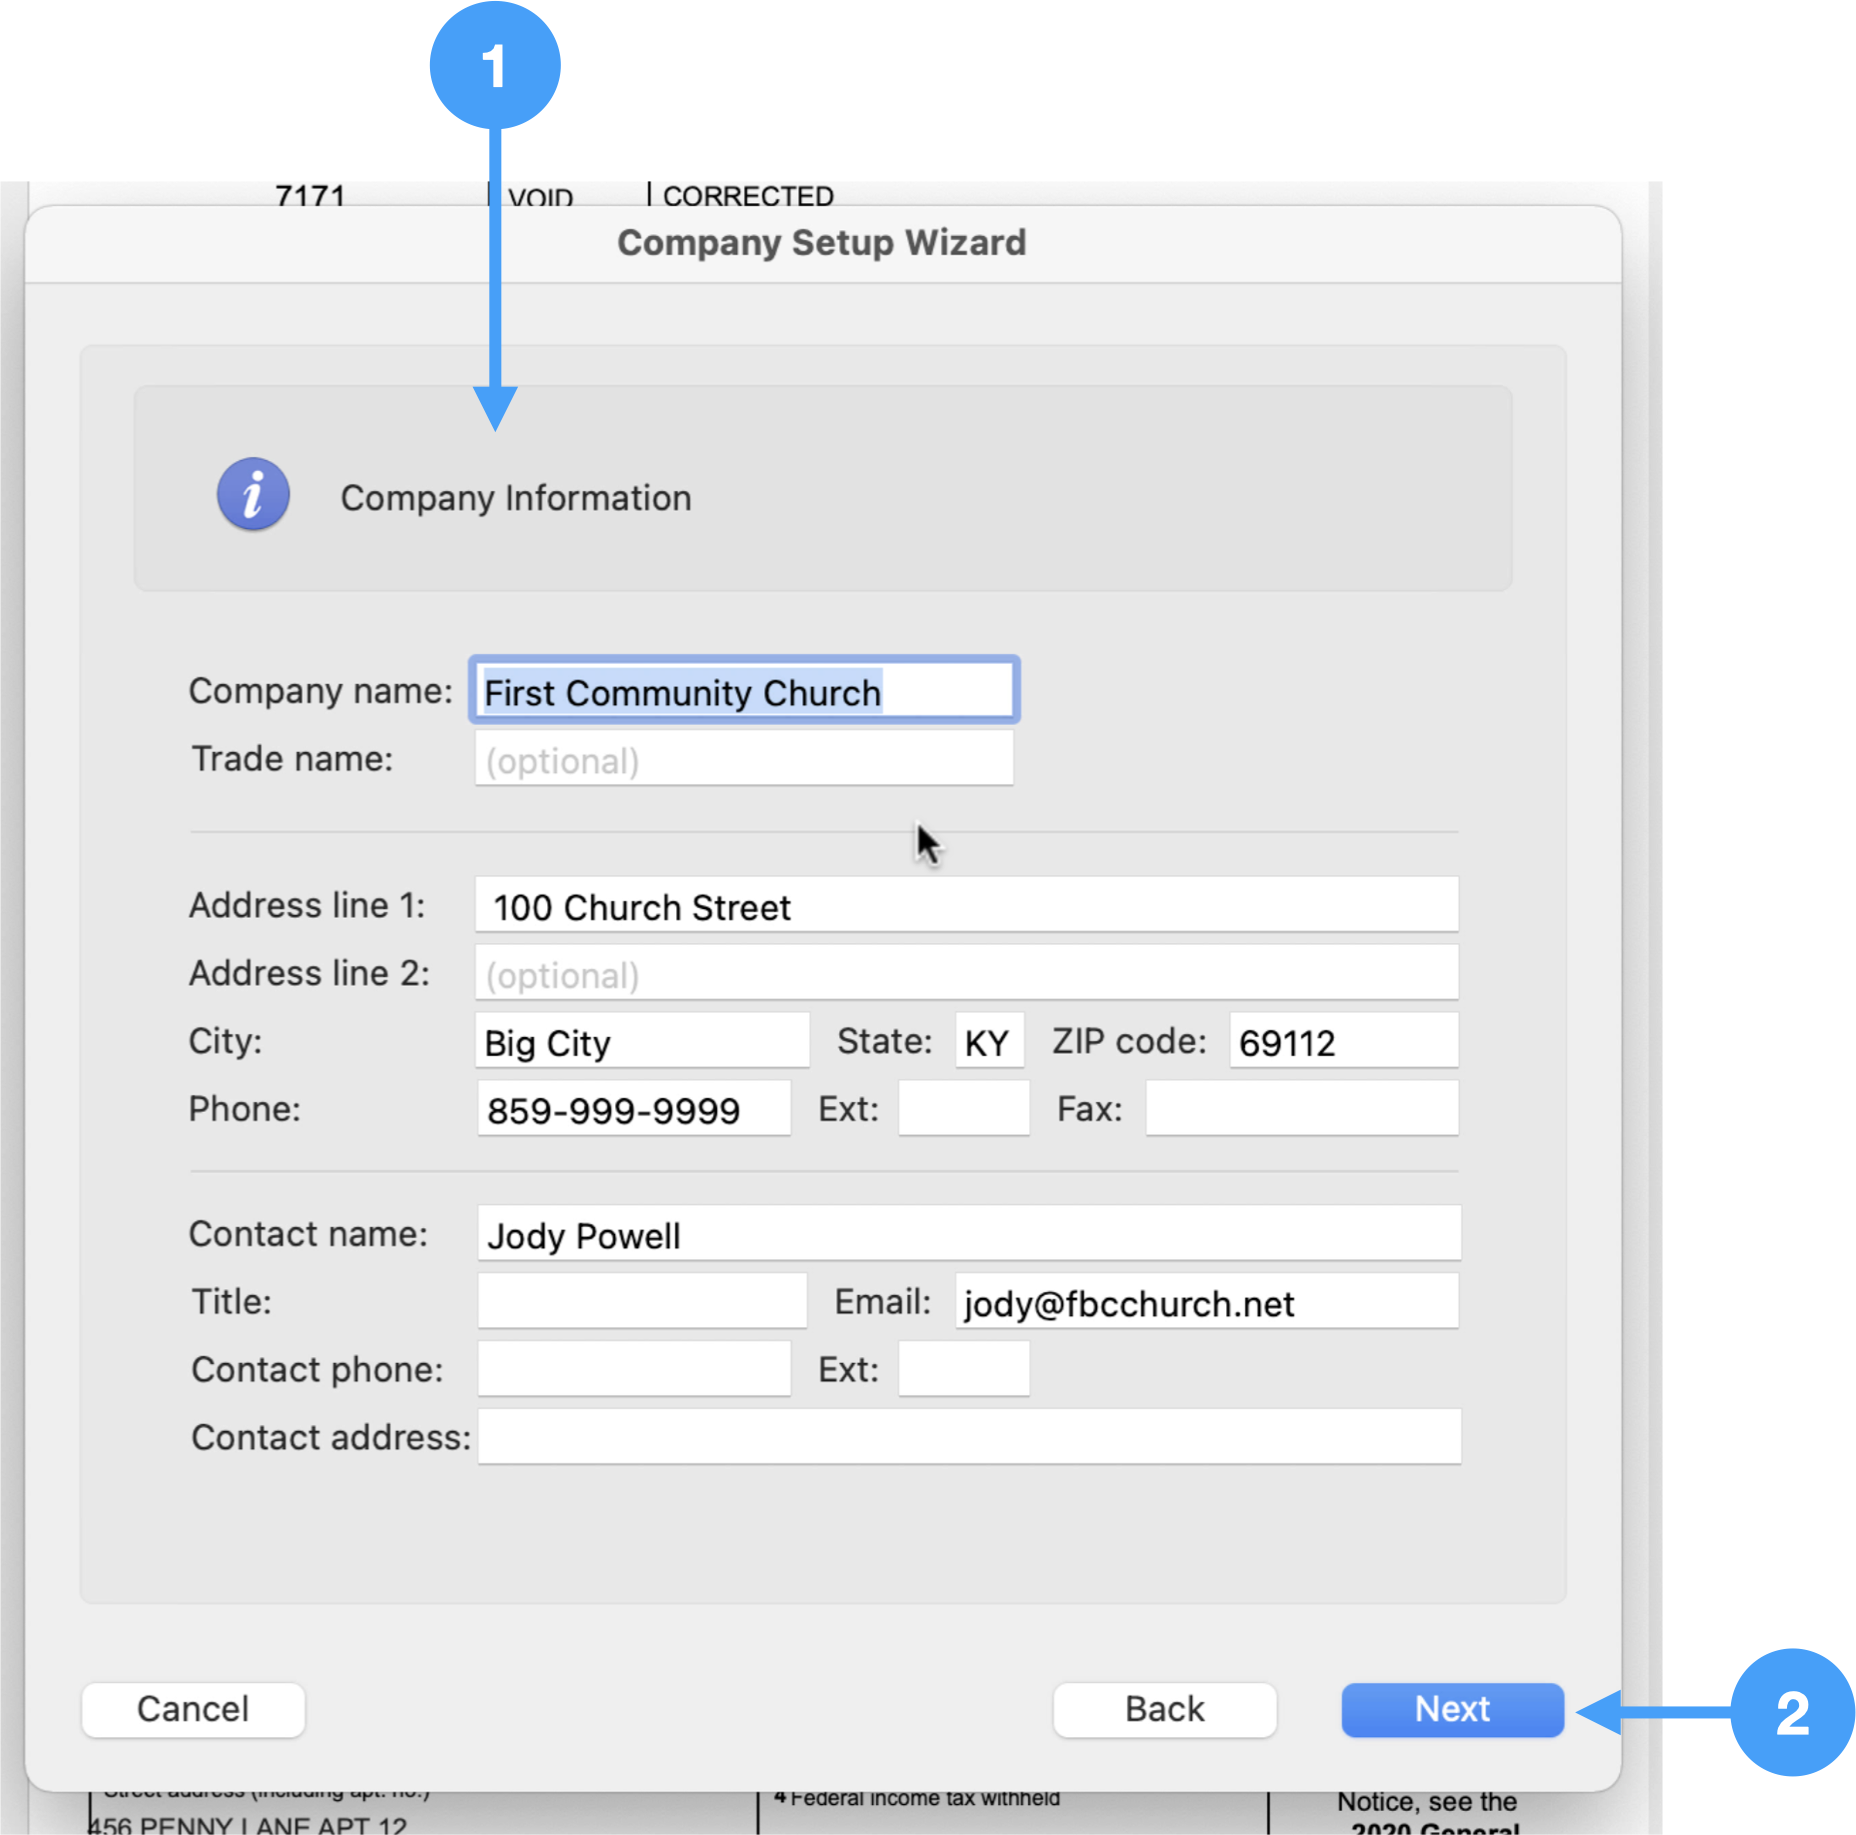Click into the Trade name field
This screenshot has height=1835, width=1856.
click(743, 760)
